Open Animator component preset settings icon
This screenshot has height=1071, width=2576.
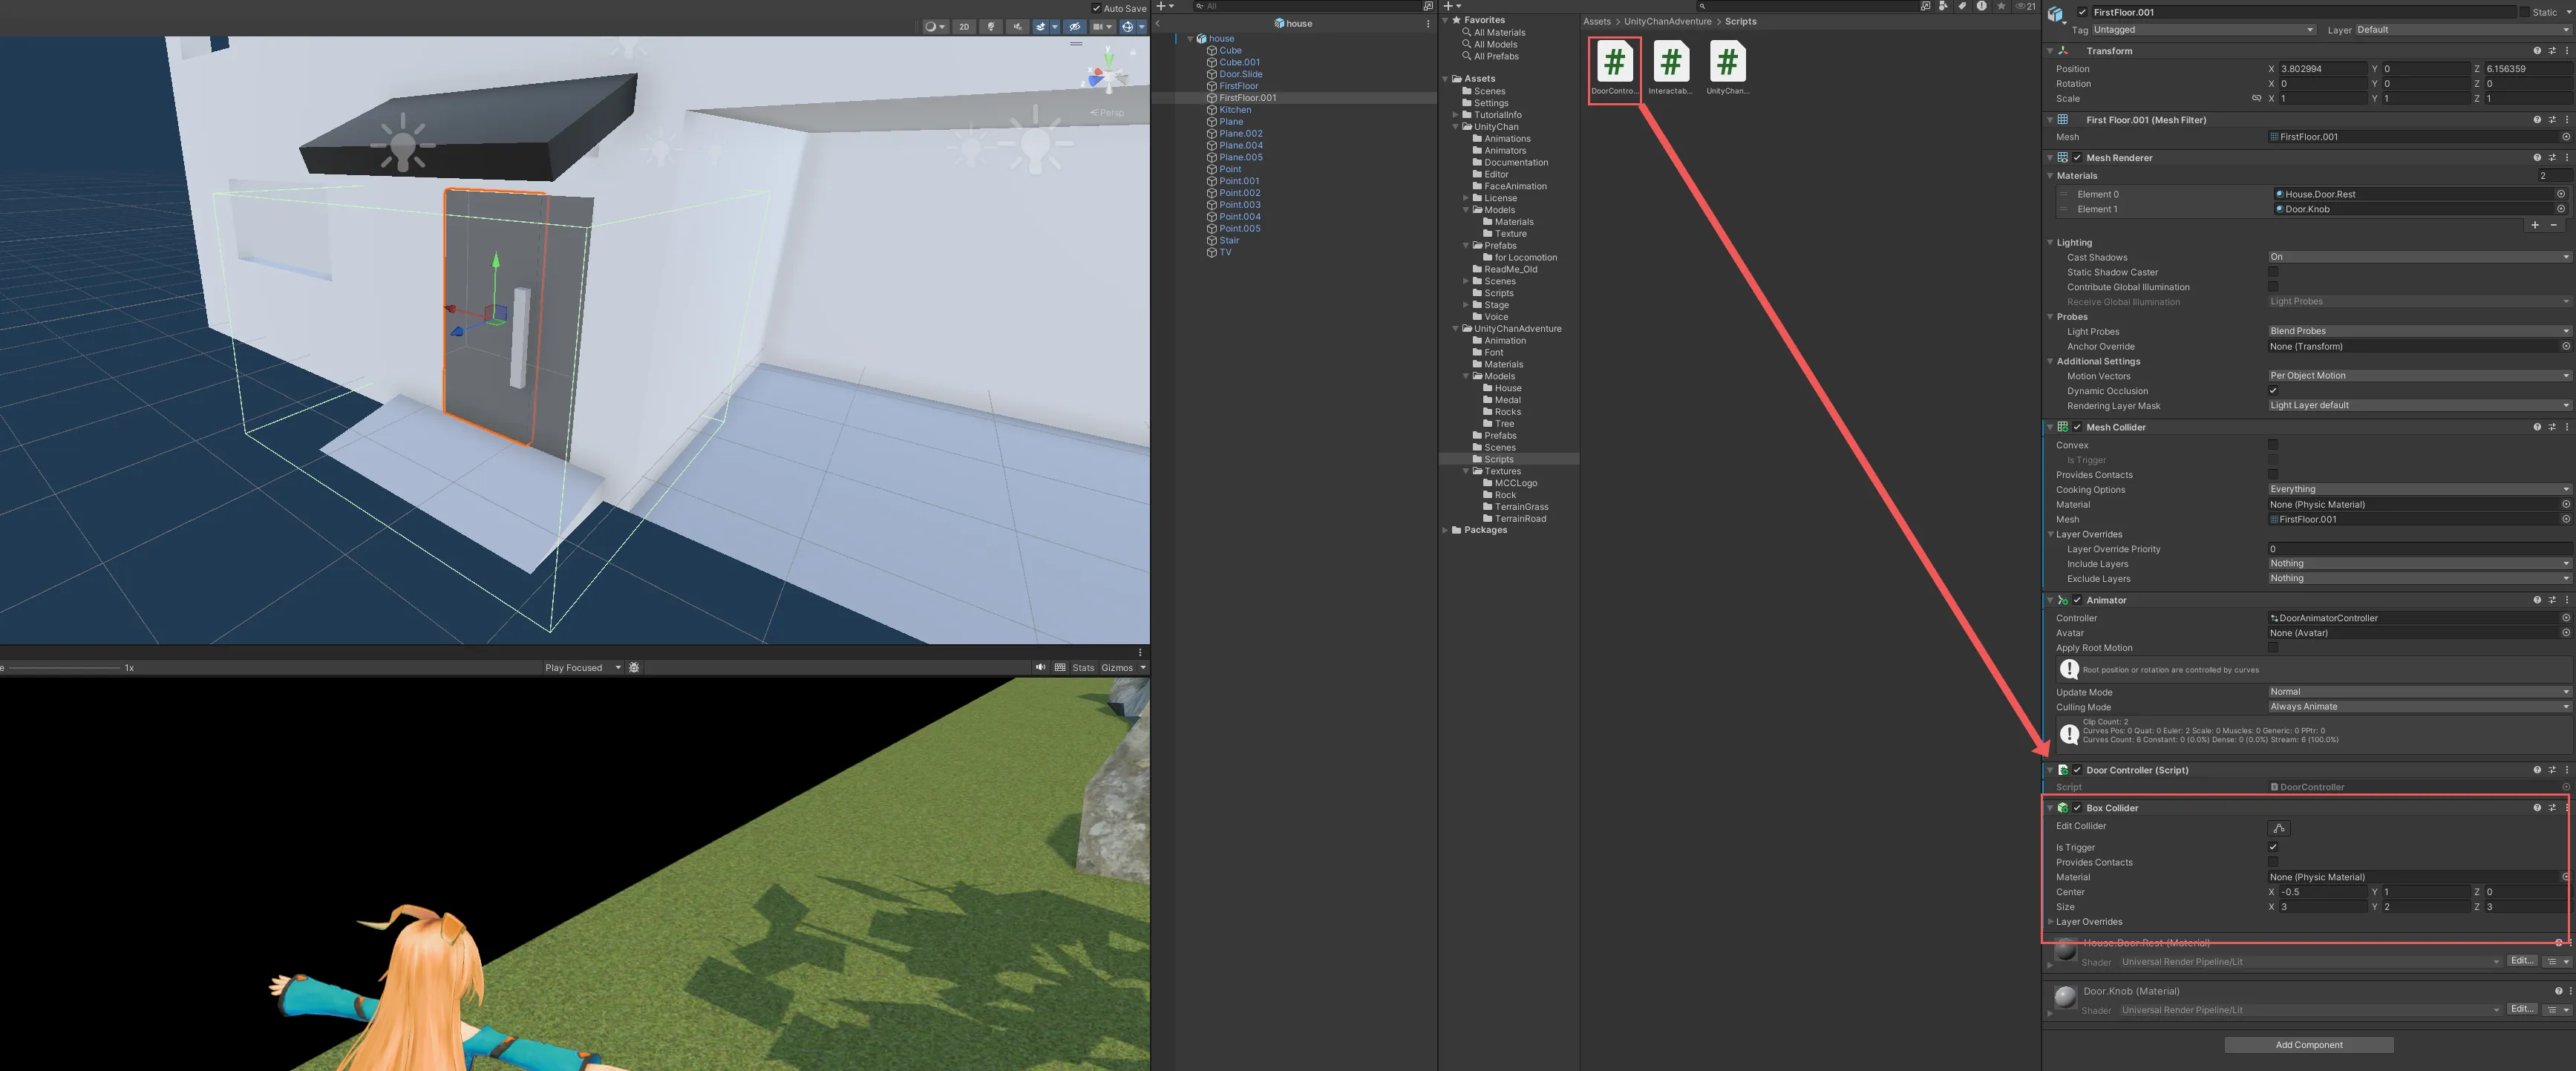pos(2551,600)
